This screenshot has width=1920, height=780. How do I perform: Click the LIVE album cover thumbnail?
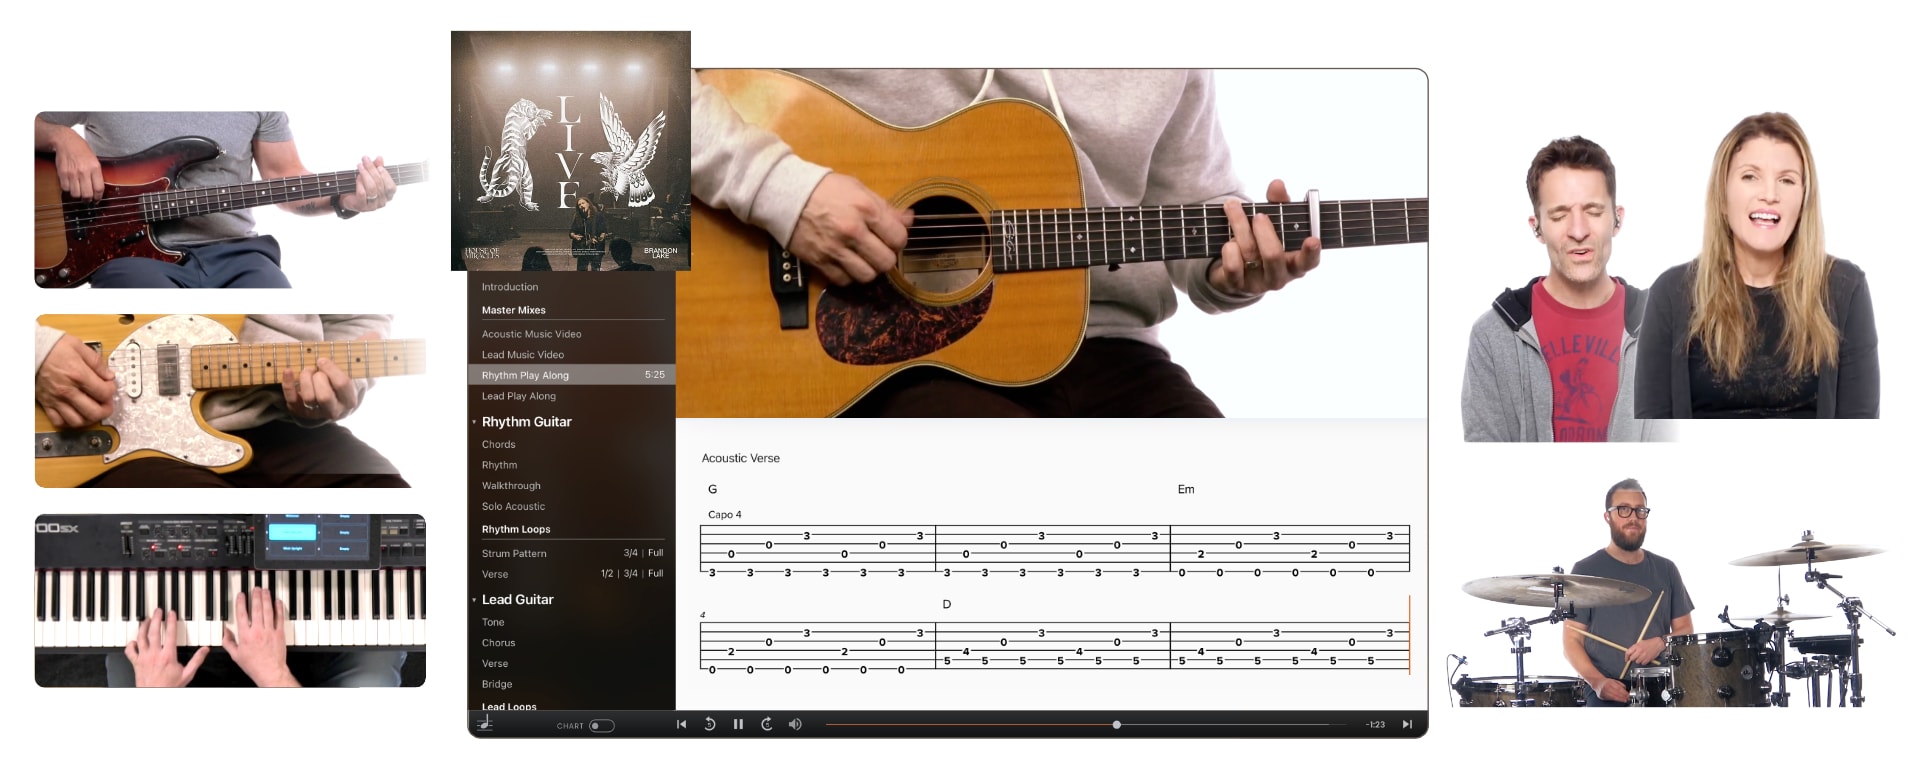[x=570, y=150]
